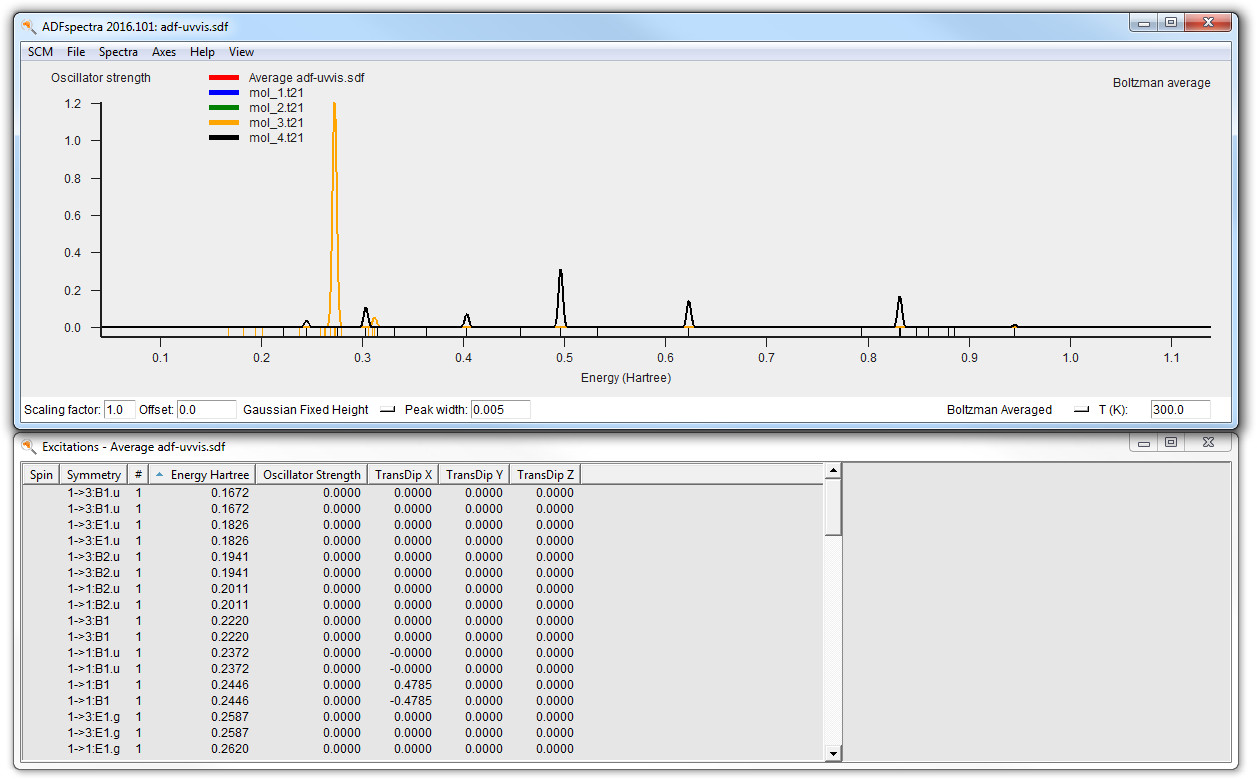Click the TransDip Z column header
Screen dimensions: 1257x779
coord(545,475)
